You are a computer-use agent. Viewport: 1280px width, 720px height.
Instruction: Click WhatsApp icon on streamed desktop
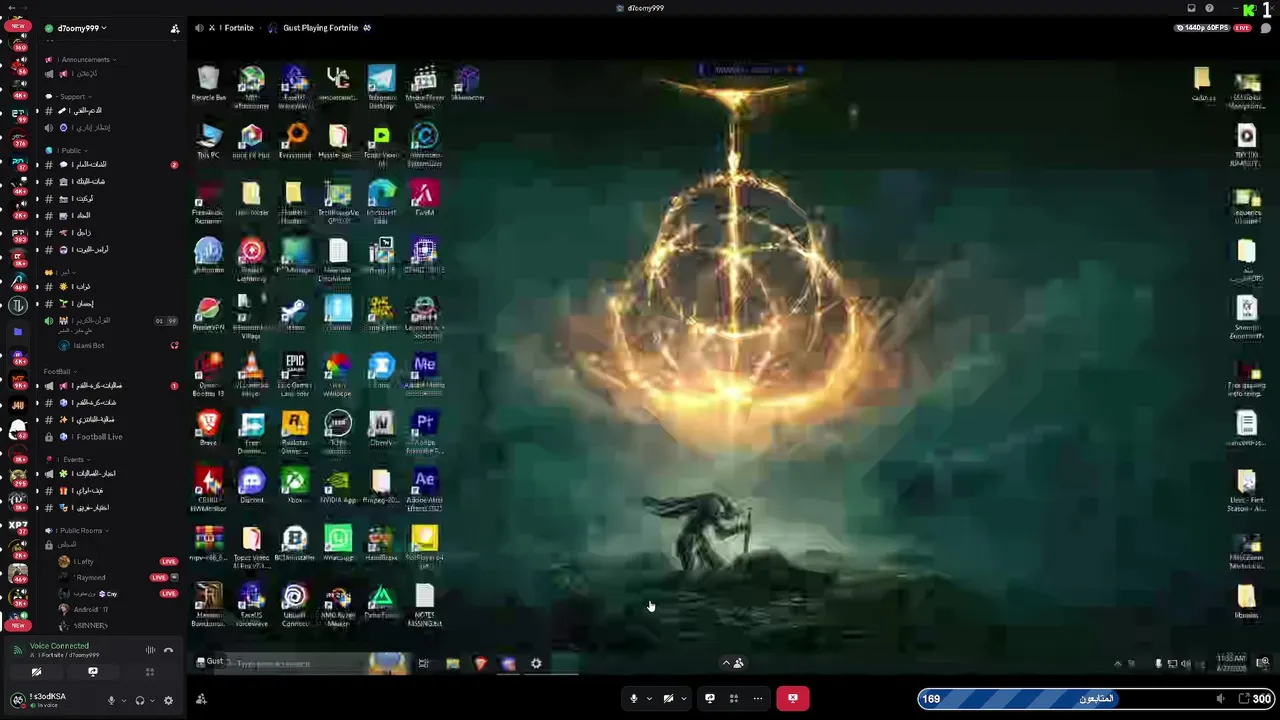(x=338, y=543)
